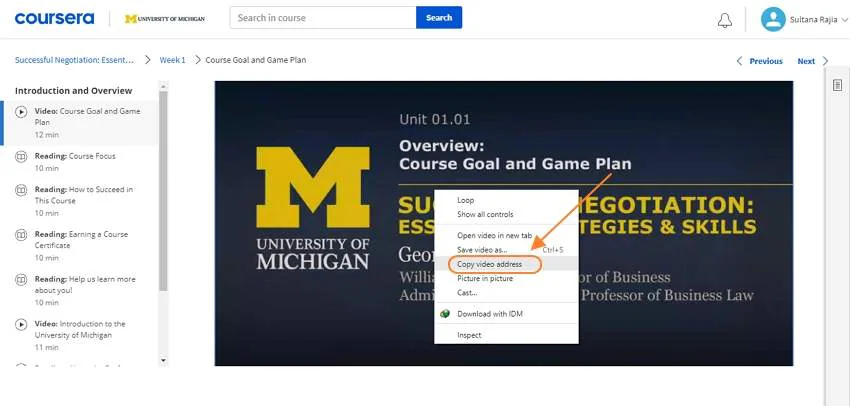Click reading icon beside Course Focus

21,157
